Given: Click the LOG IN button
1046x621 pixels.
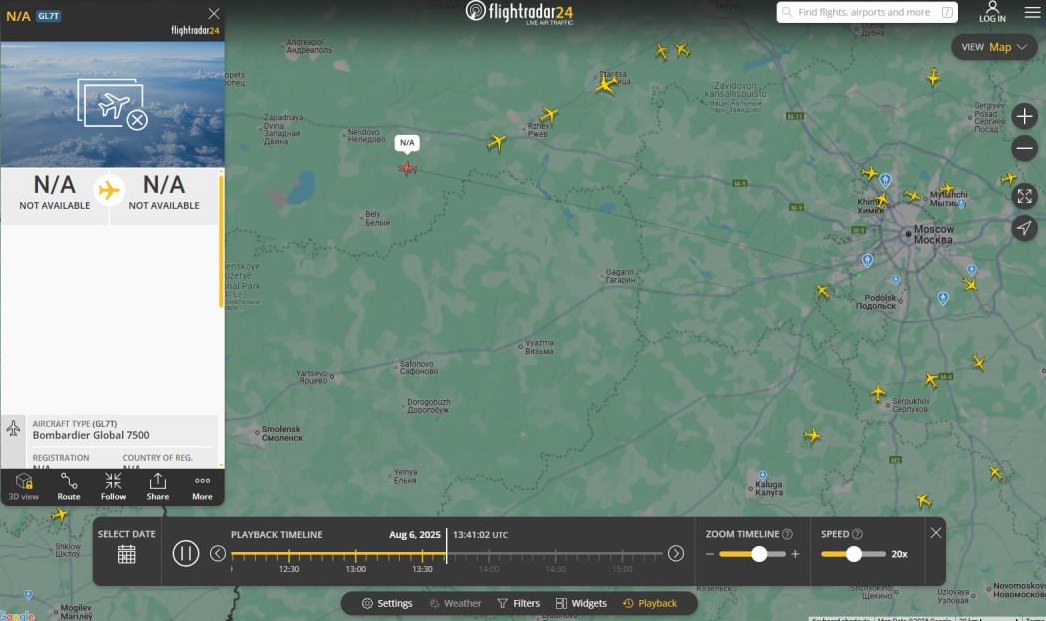Looking at the screenshot, I should point(992,12).
